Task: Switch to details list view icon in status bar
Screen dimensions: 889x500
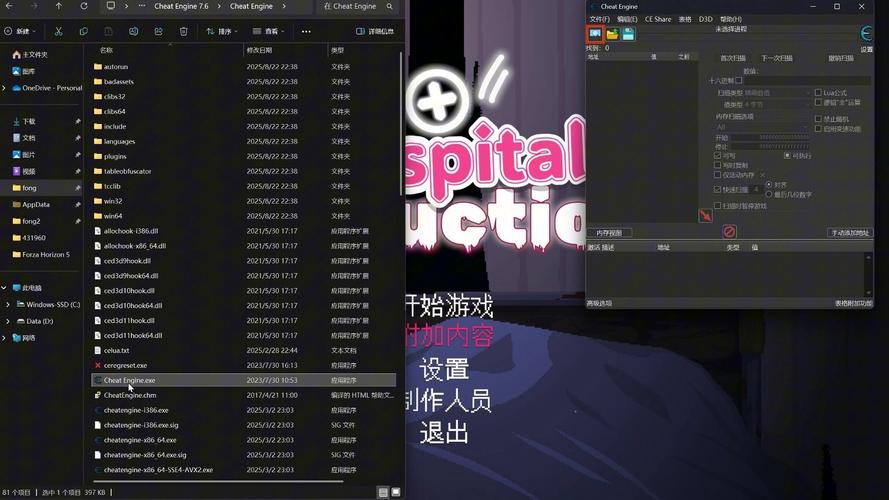Action: (383, 492)
